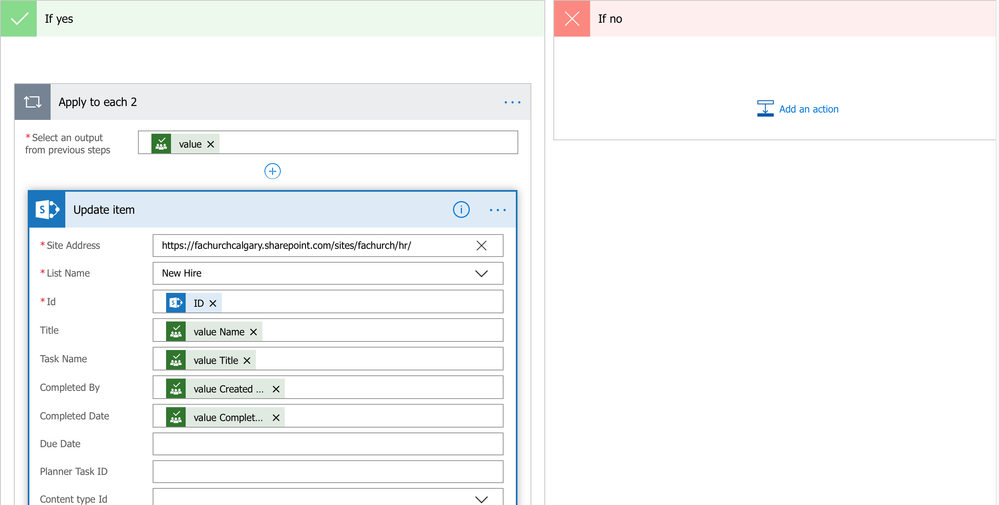This screenshot has width=999, height=505.
Task: Click the SharePoint icon on Update item
Action: (47, 210)
